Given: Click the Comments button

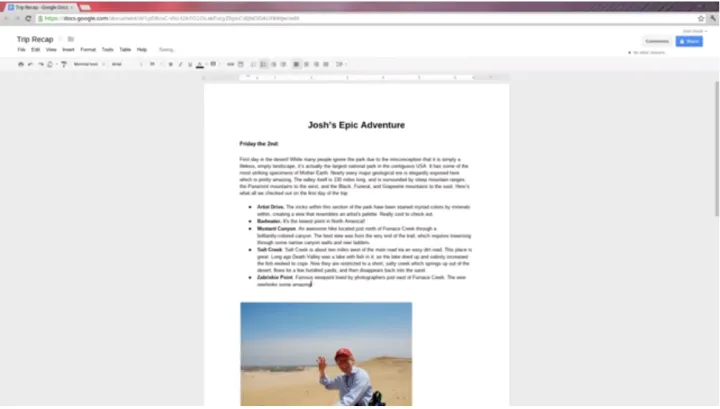Looking at the screenshot, I should (657, 41).
